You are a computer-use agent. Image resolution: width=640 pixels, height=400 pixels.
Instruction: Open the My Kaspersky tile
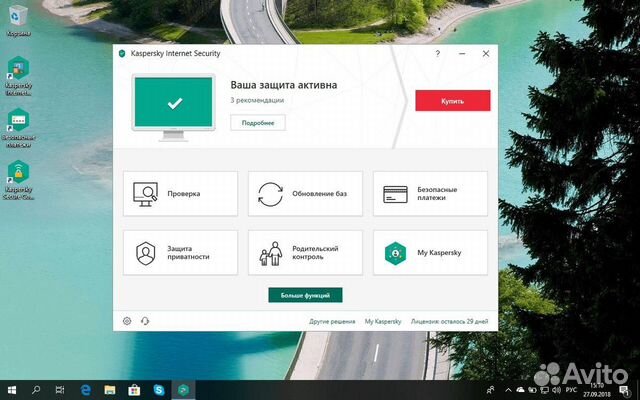pos(430,253)
